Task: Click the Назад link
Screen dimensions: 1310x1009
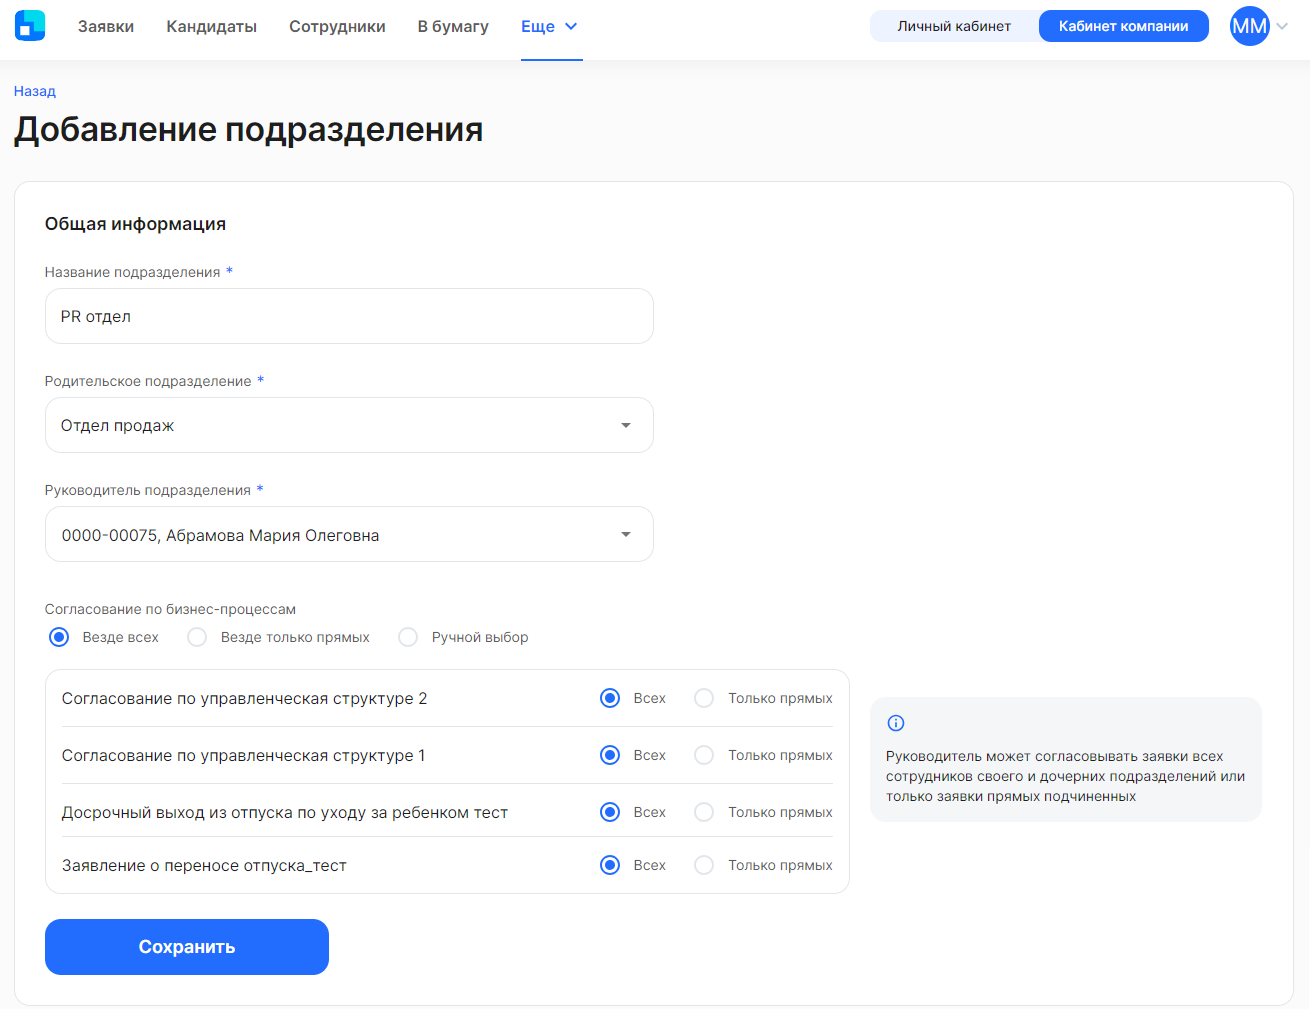Action: (35, 91)
